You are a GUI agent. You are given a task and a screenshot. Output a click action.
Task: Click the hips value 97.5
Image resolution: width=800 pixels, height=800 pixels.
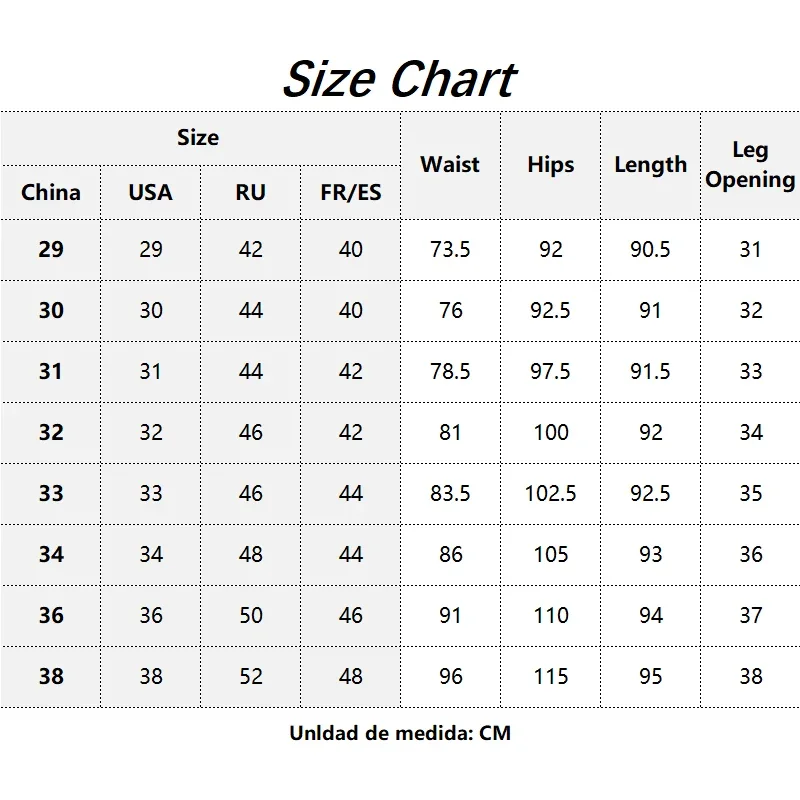click(x=551, y=371)
